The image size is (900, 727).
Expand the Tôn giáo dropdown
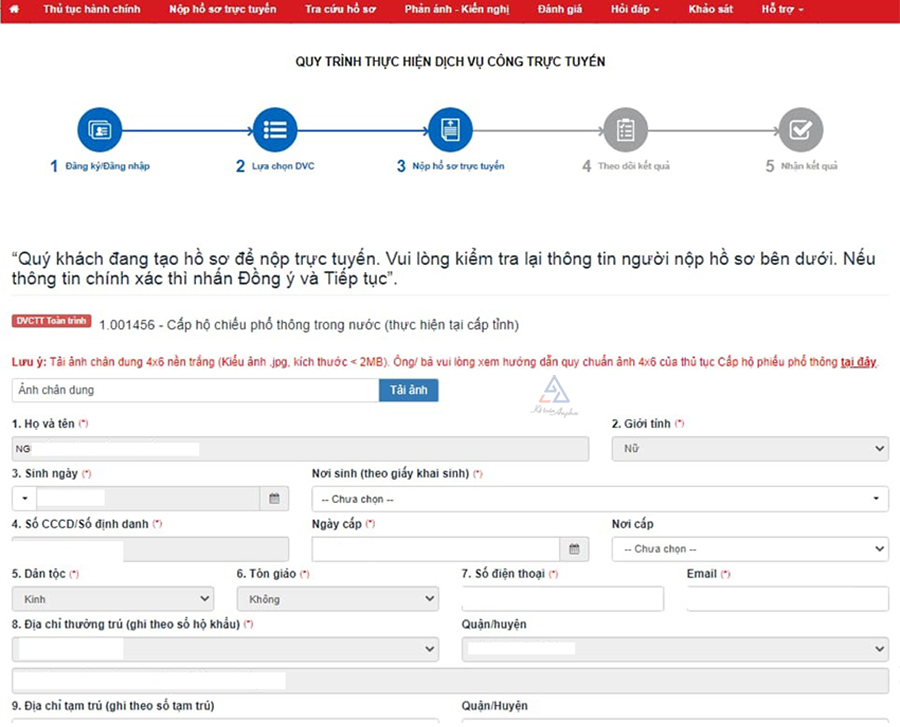pyautogui.click(x=337, y=599)
